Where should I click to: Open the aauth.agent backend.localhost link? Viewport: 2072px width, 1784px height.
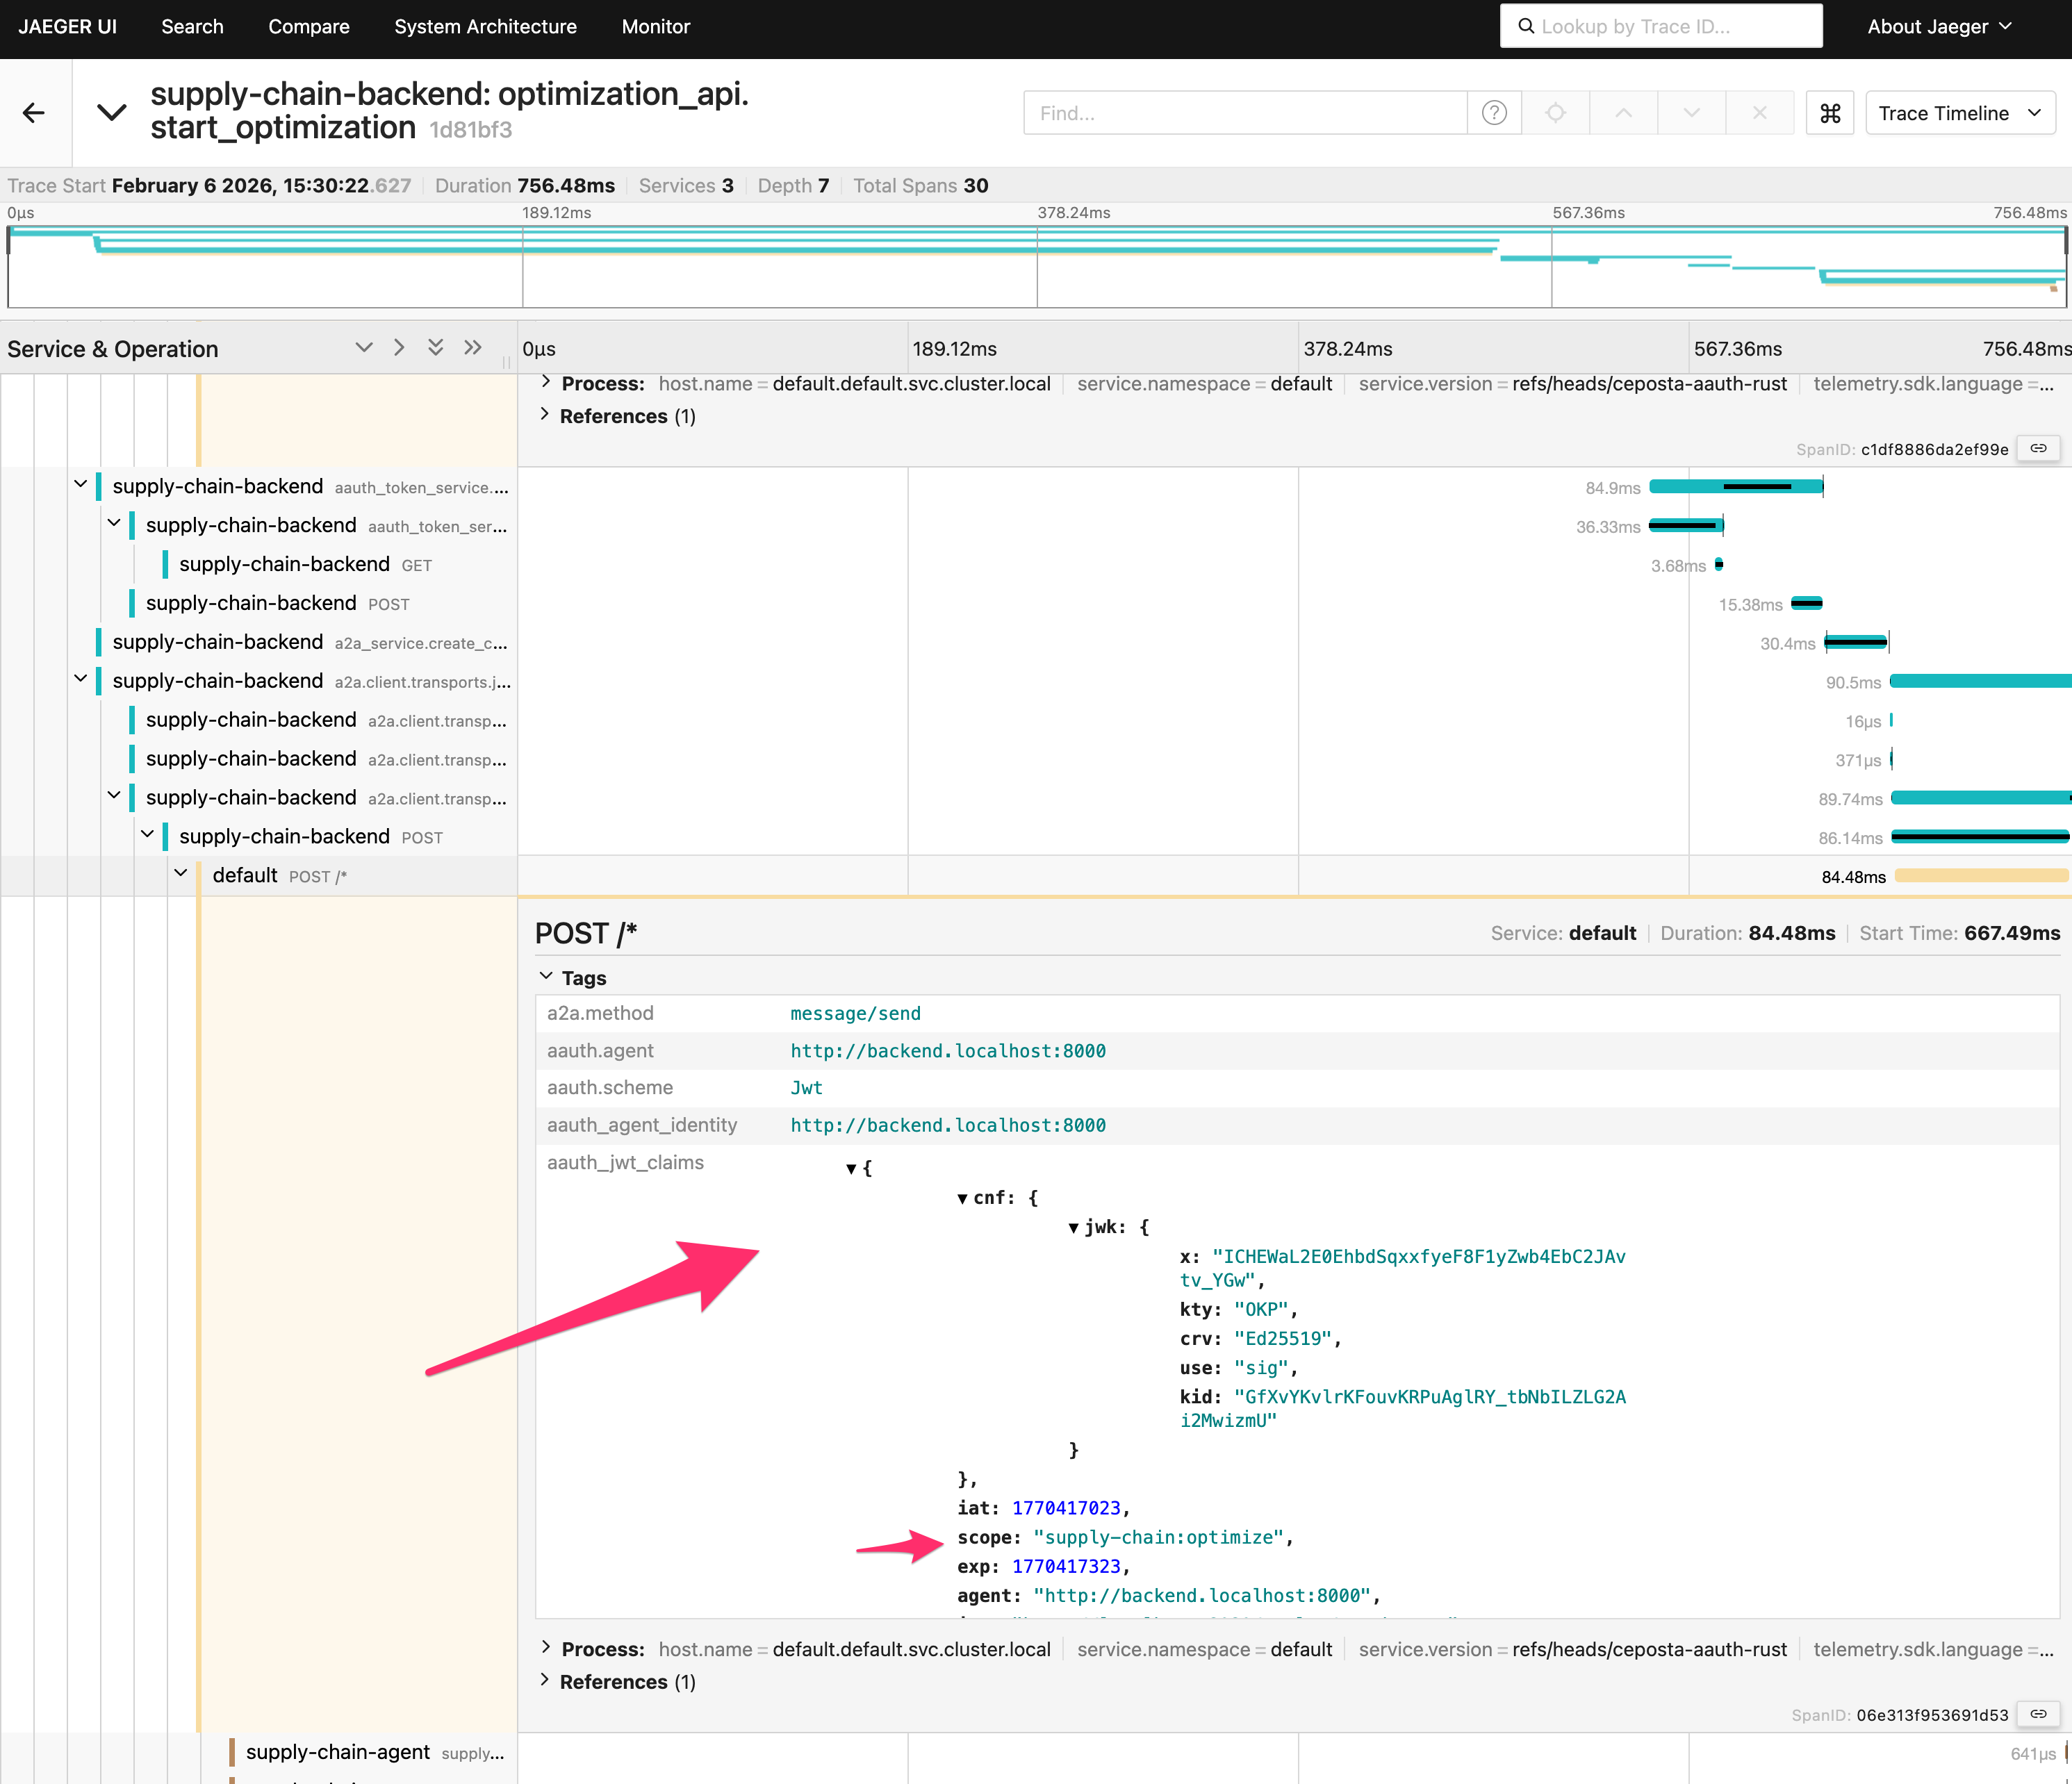(x=947, y=1051)
